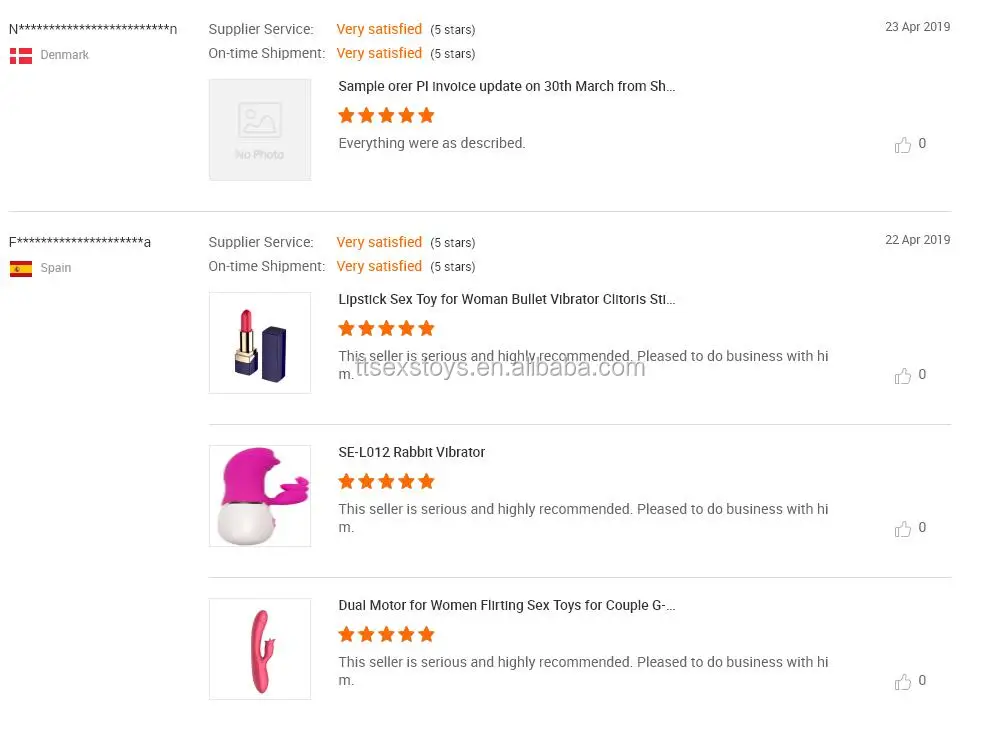Open the Dual Motor for Women title
Image resolution: width=999 pixels, height=736 pixels.
506,606
